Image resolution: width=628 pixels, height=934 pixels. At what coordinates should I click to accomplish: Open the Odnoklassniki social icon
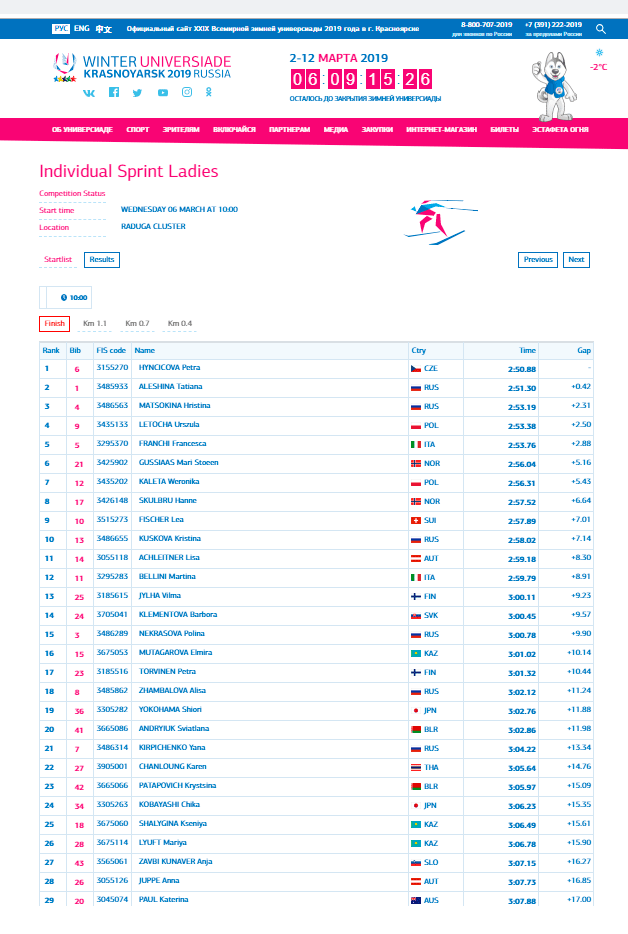[x=209, y=92]
